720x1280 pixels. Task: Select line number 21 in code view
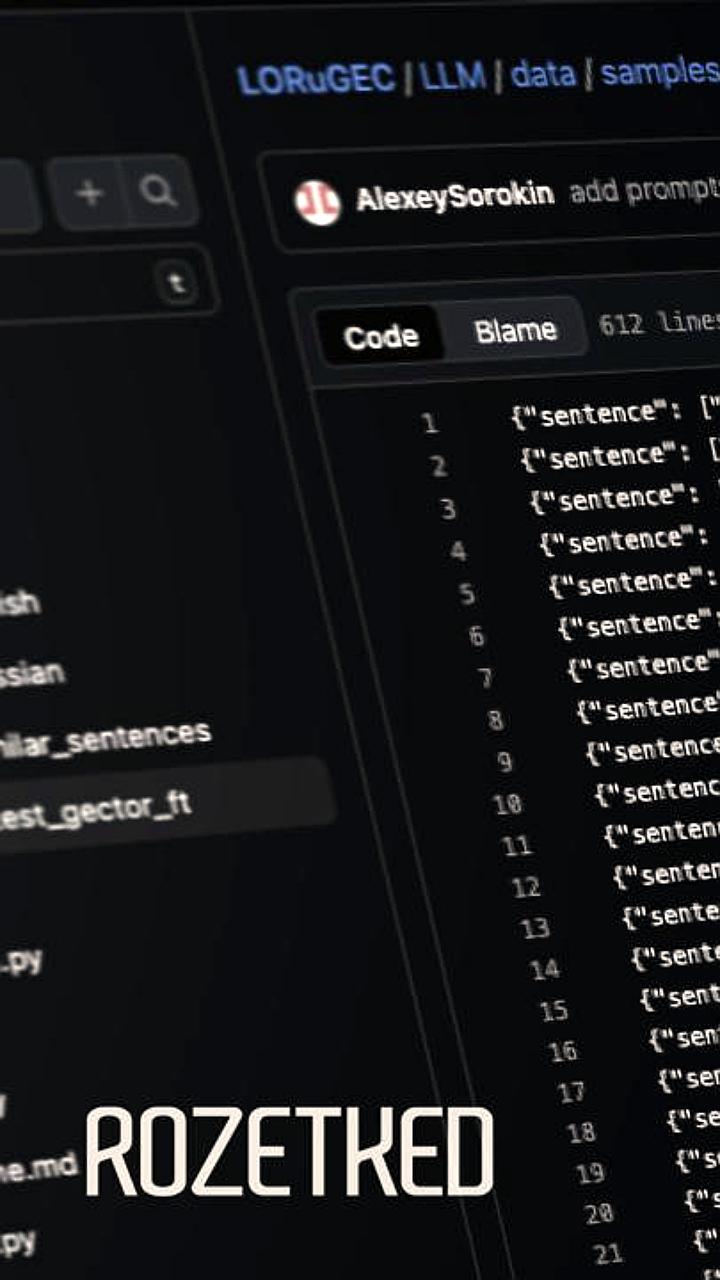pos(607,1252)
